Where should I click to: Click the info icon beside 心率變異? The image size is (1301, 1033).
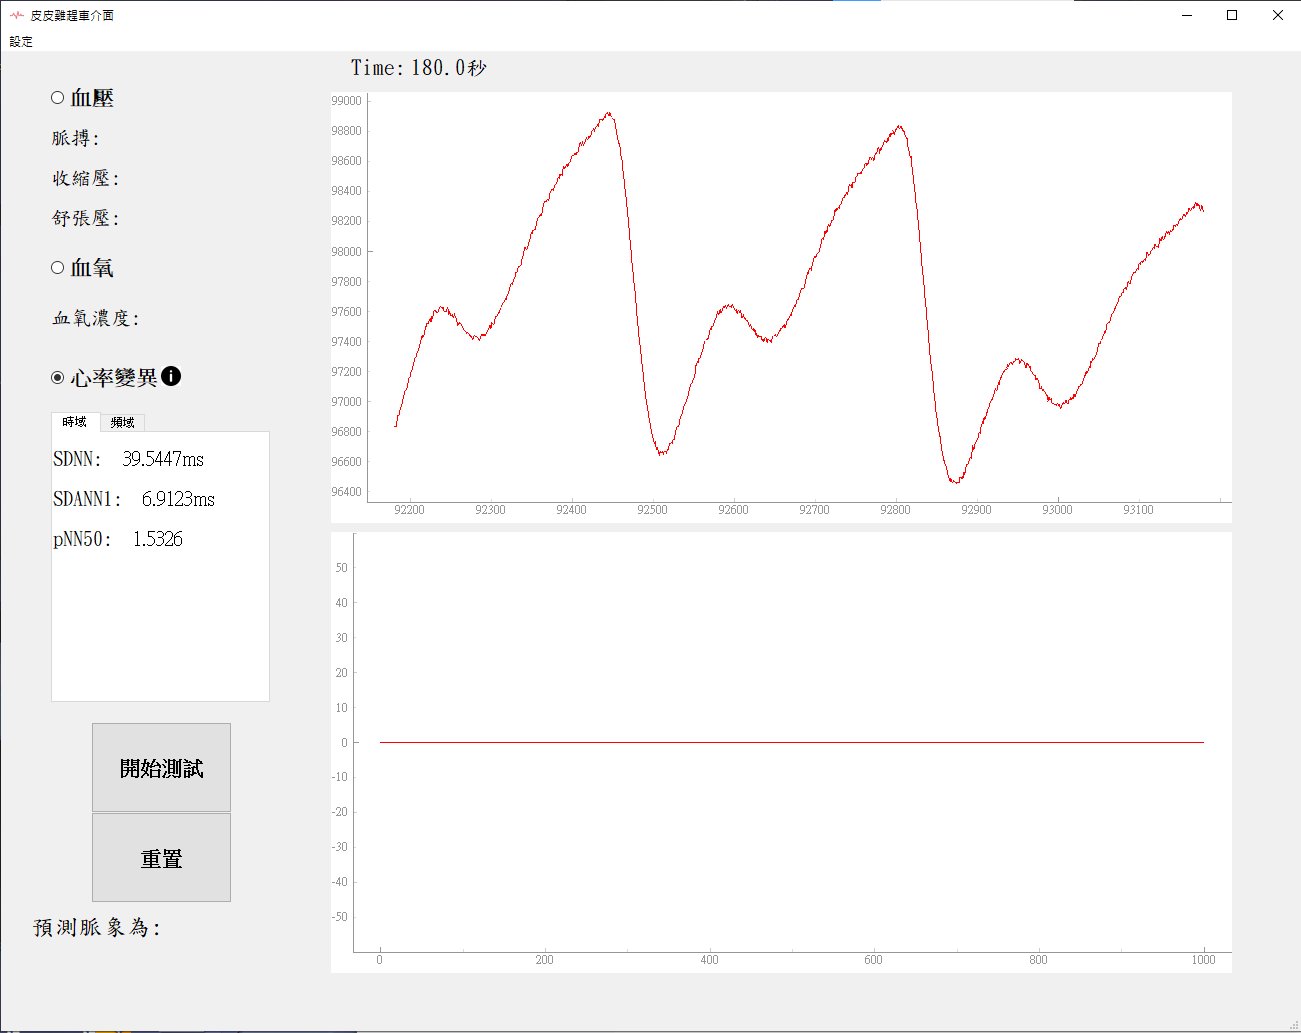171,376
